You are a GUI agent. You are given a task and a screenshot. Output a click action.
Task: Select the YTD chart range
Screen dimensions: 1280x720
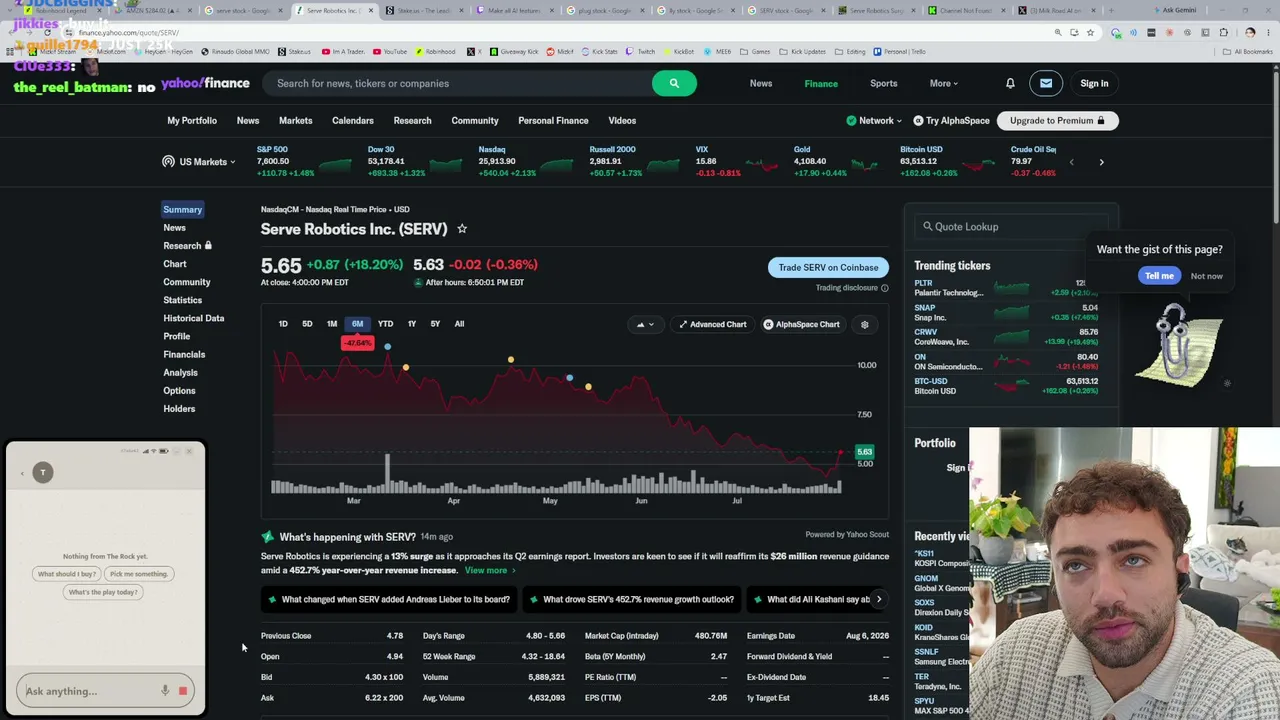[x=385, y=324]
